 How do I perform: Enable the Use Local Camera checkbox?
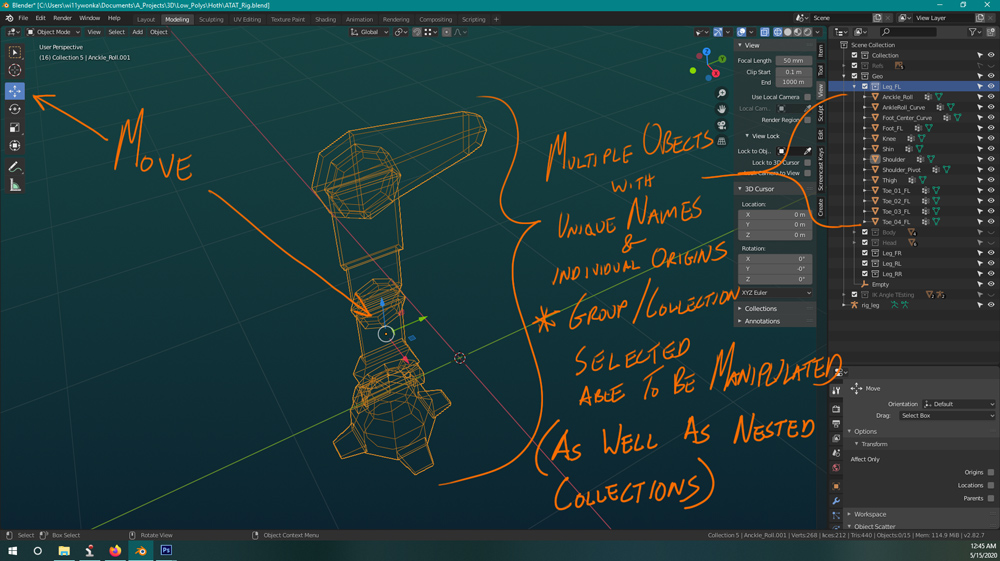[x=807, y=97]
